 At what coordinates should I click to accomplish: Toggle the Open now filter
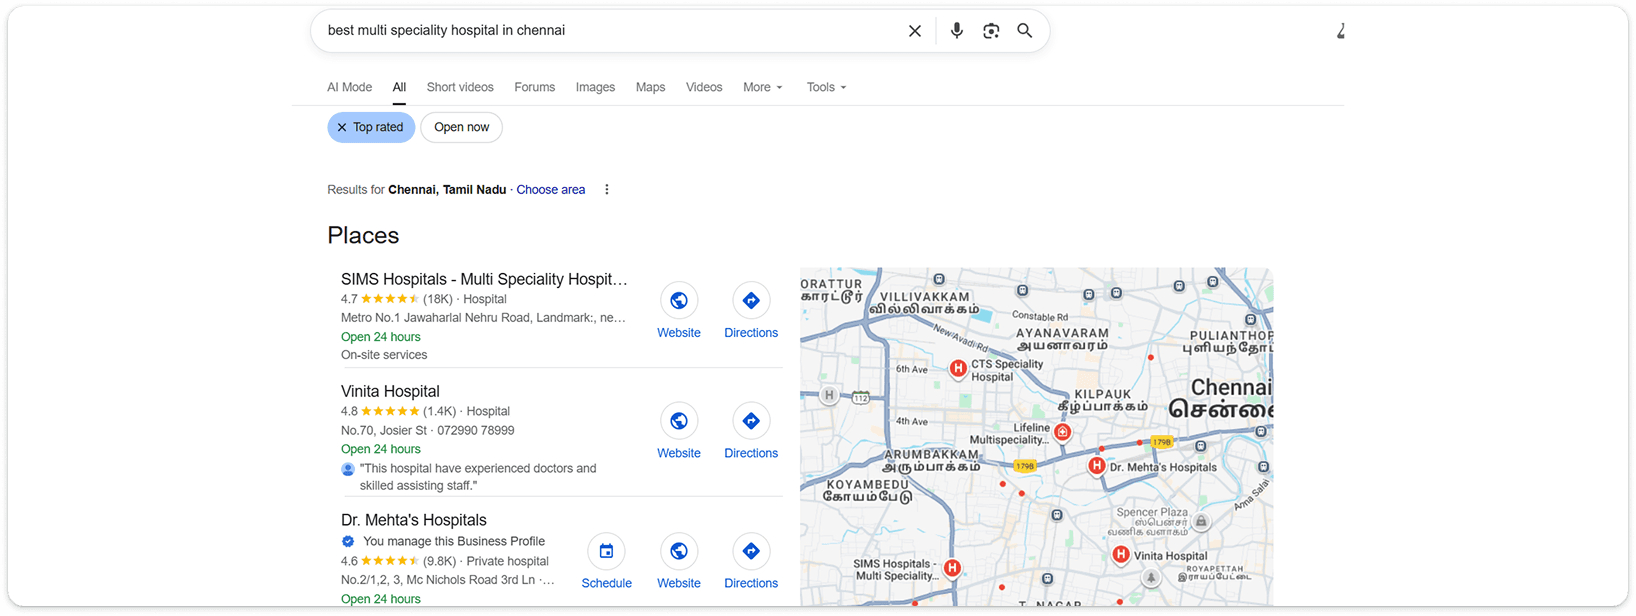click(462, 127)
